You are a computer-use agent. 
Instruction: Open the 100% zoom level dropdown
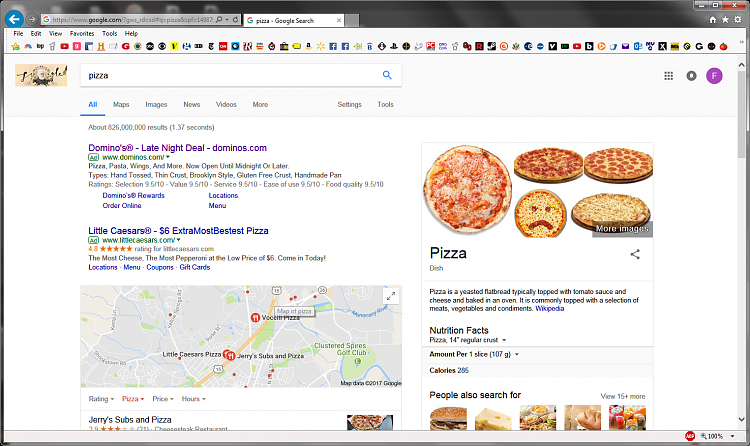[x=732, y=436]
